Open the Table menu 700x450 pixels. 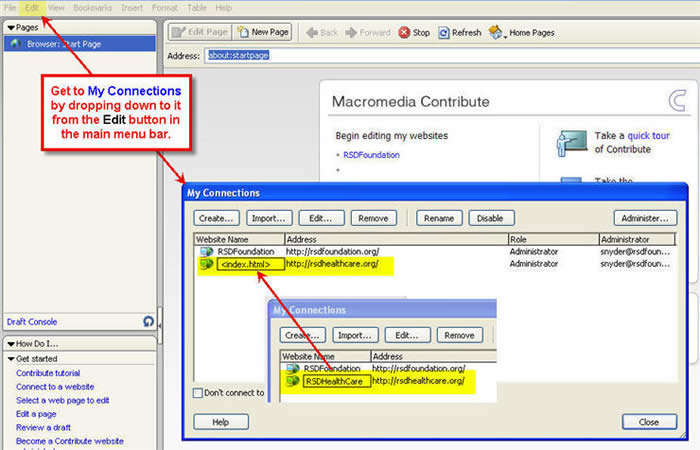197,8
